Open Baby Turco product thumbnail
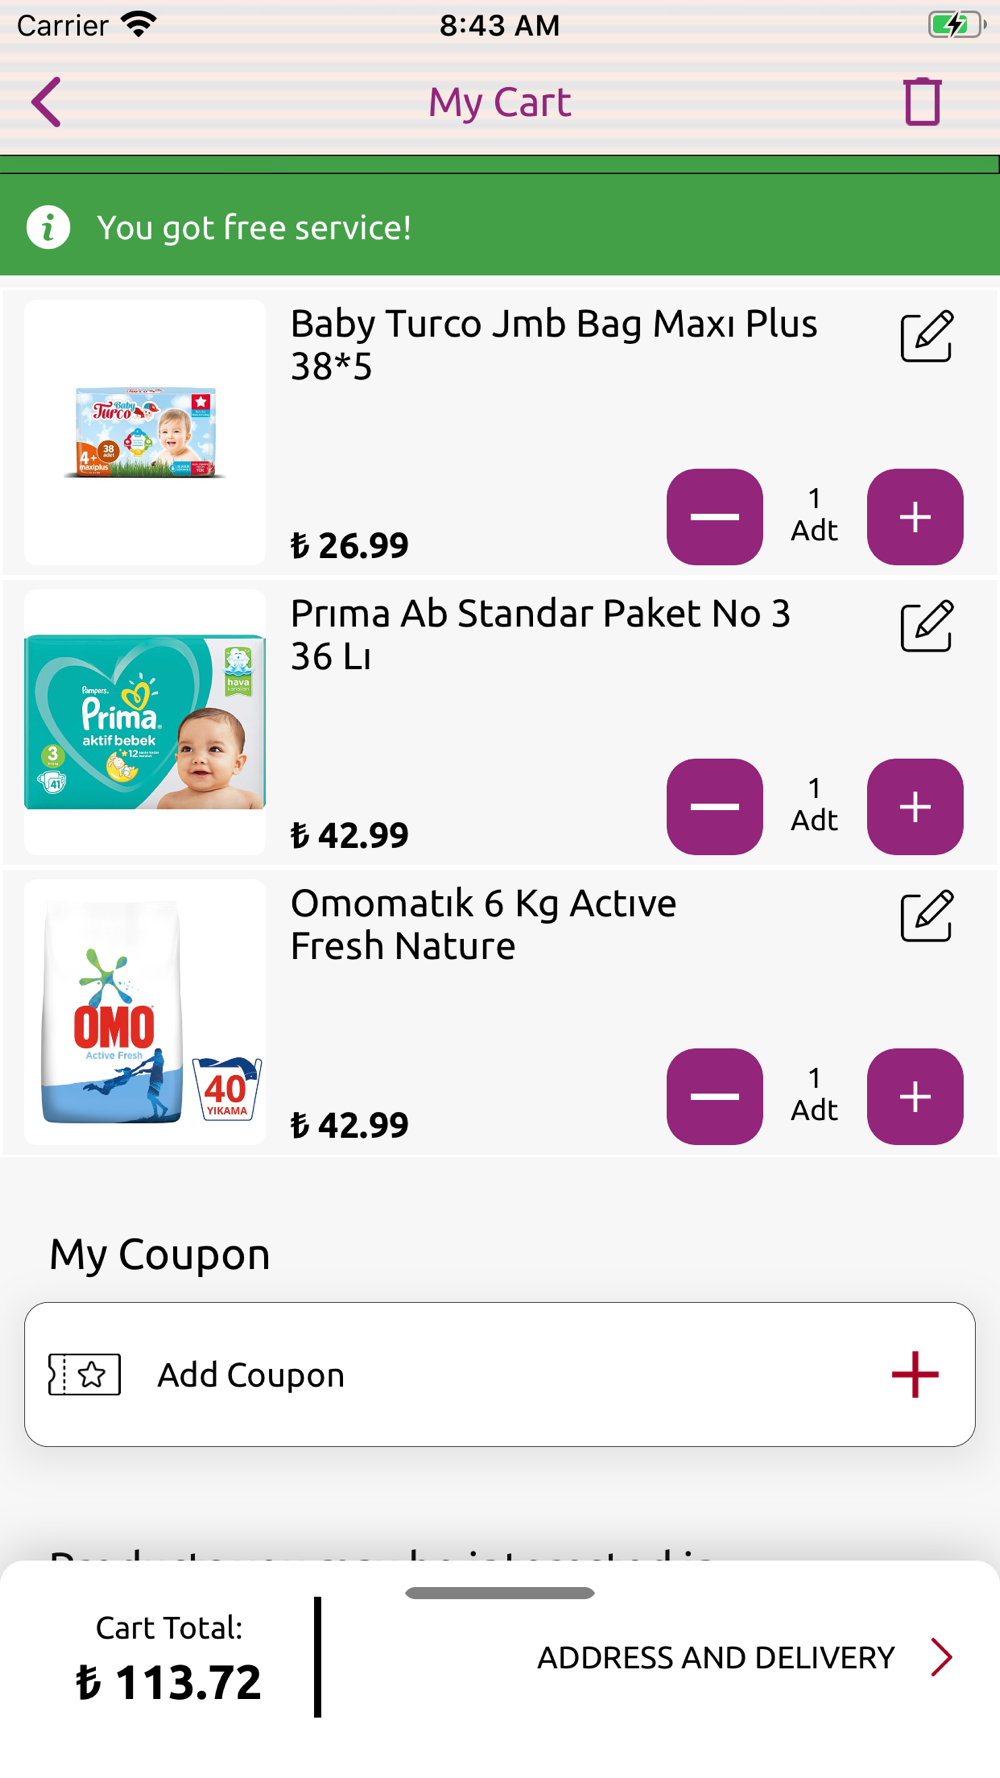Viewport: 1000px width, 1778px height. [145, 432]
